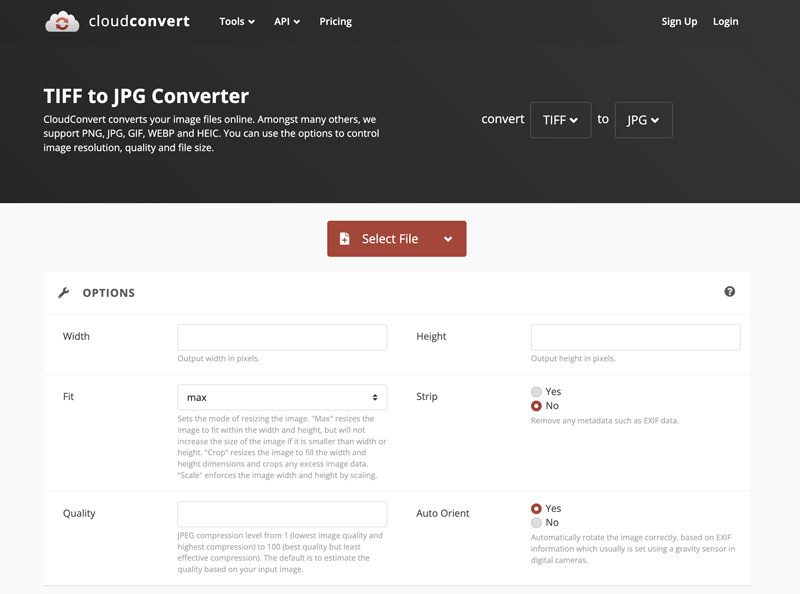Click the Login link

tap(726, 21)
